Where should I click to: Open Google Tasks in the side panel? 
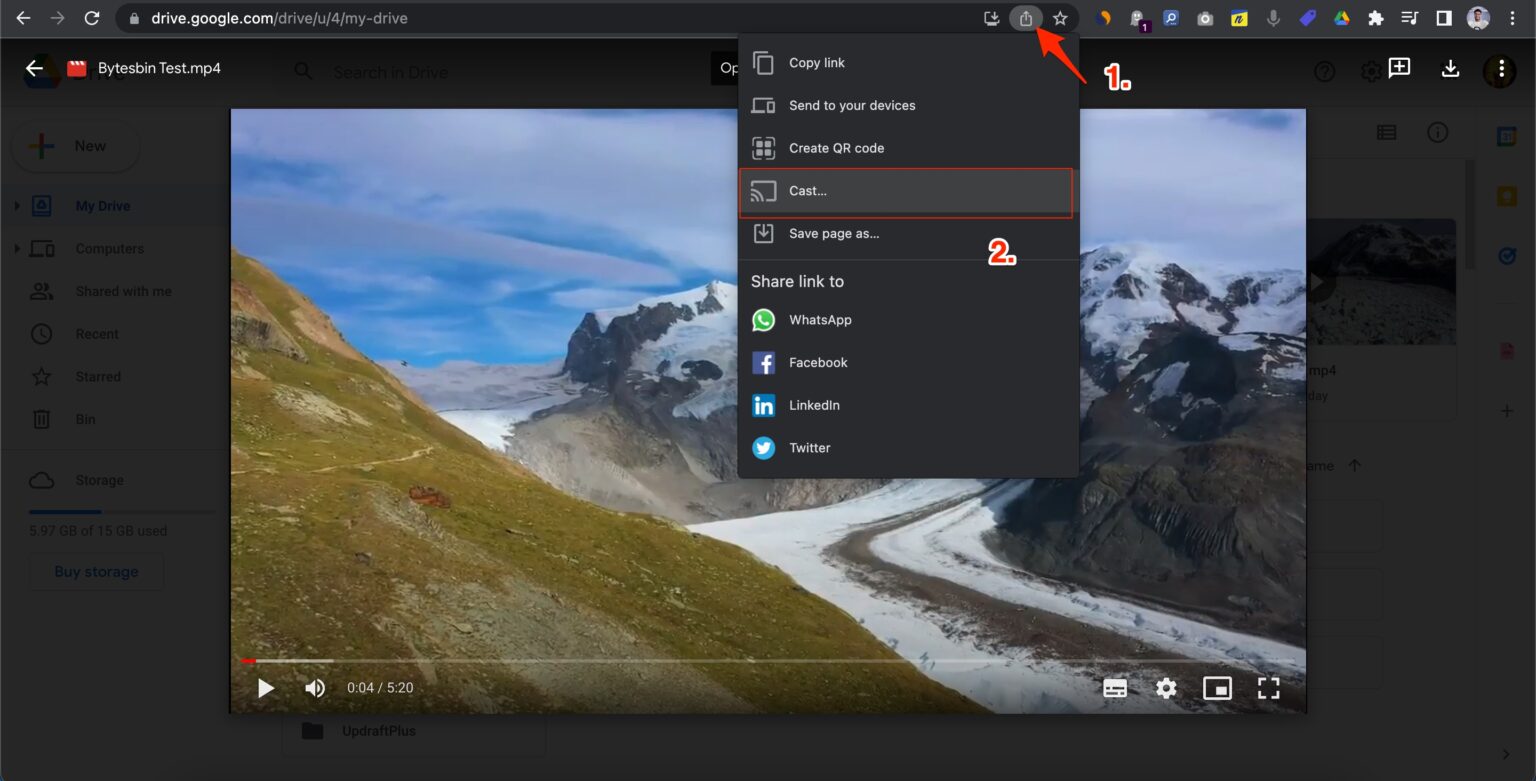point(1507,256)
